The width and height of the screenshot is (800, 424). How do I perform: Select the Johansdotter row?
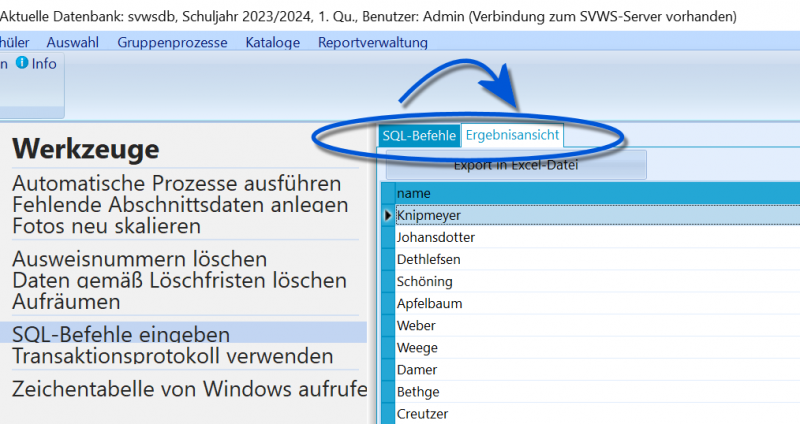[598, 237]
